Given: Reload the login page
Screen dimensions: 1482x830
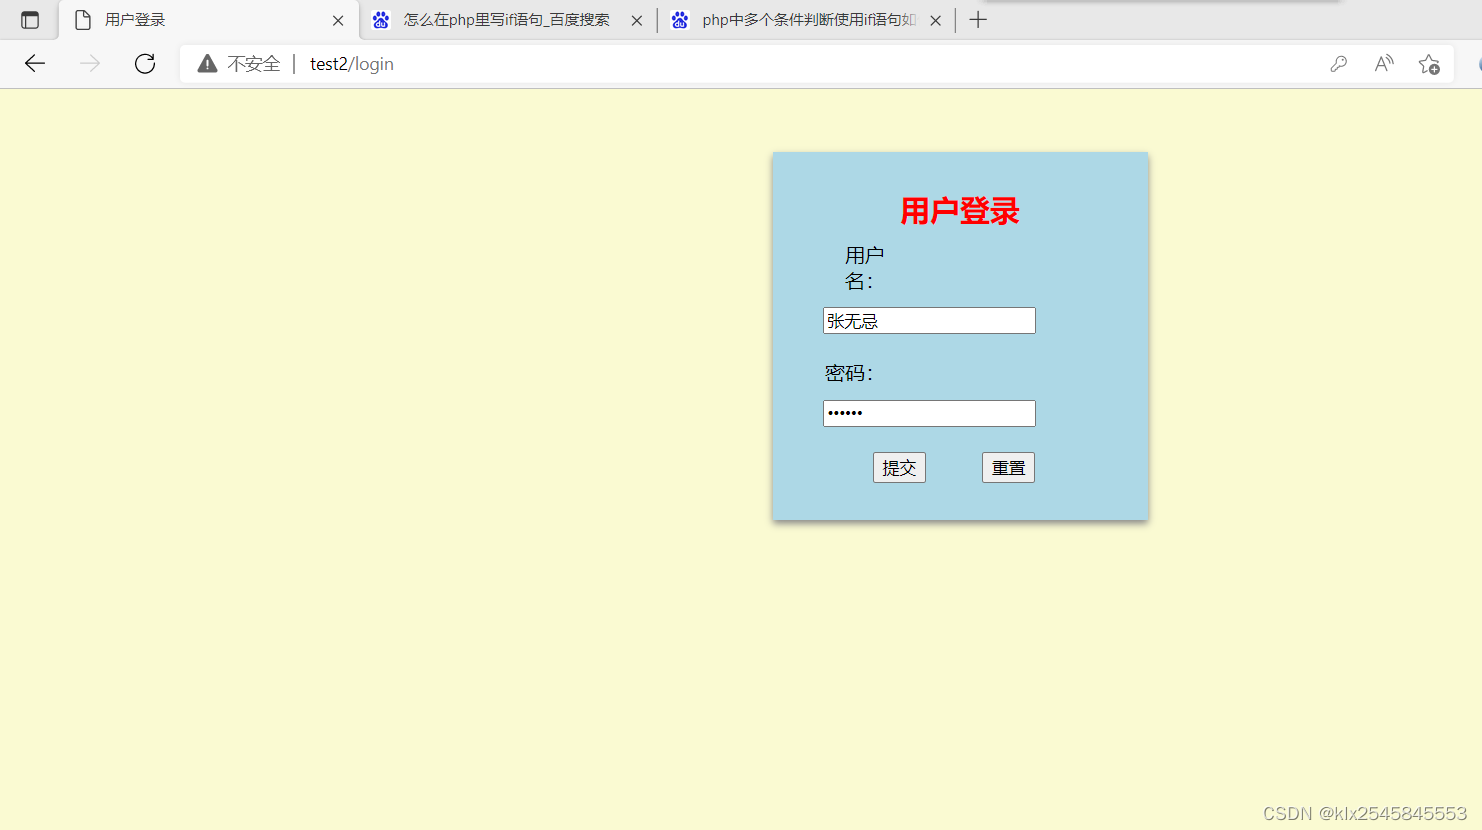Looking at the screenshot, I should pos(145,64).
